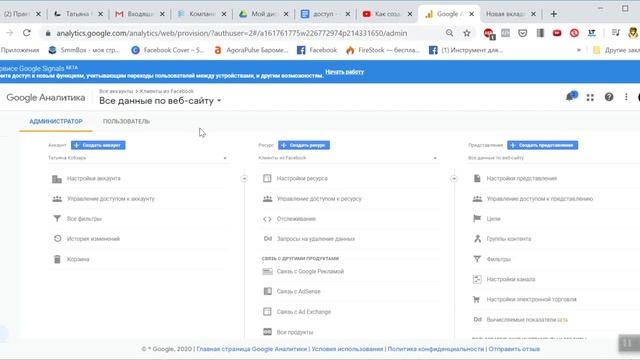
Task: Click the property settings square icon
Action: [x=267, y=178]
